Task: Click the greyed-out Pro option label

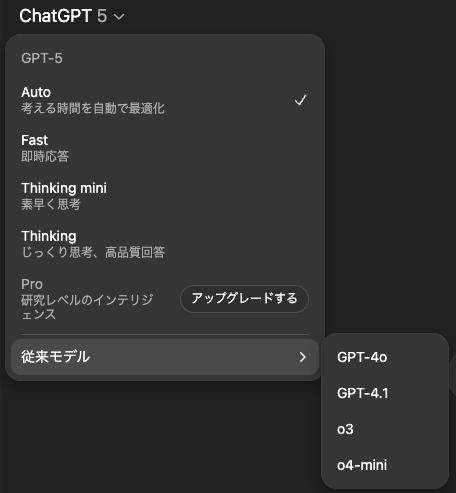Action: 32,284
